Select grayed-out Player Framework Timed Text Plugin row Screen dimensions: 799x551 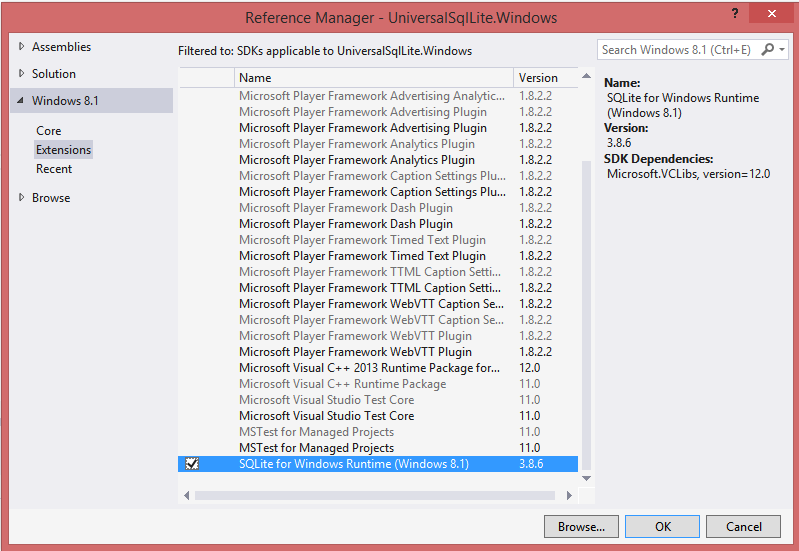(378, 240)
